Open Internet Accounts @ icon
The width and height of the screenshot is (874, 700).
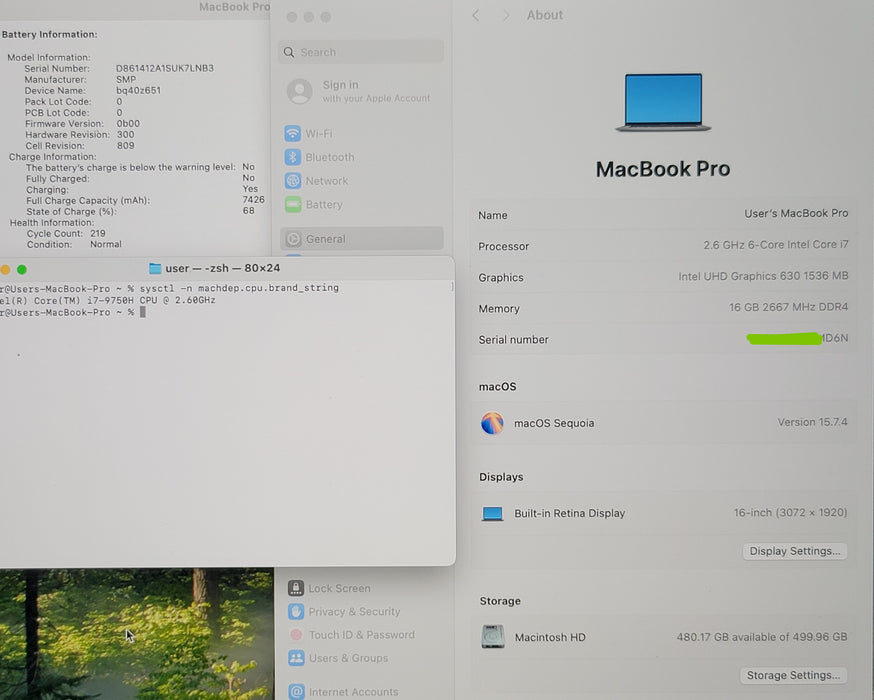pyautogui.click(x=297, y=692)
